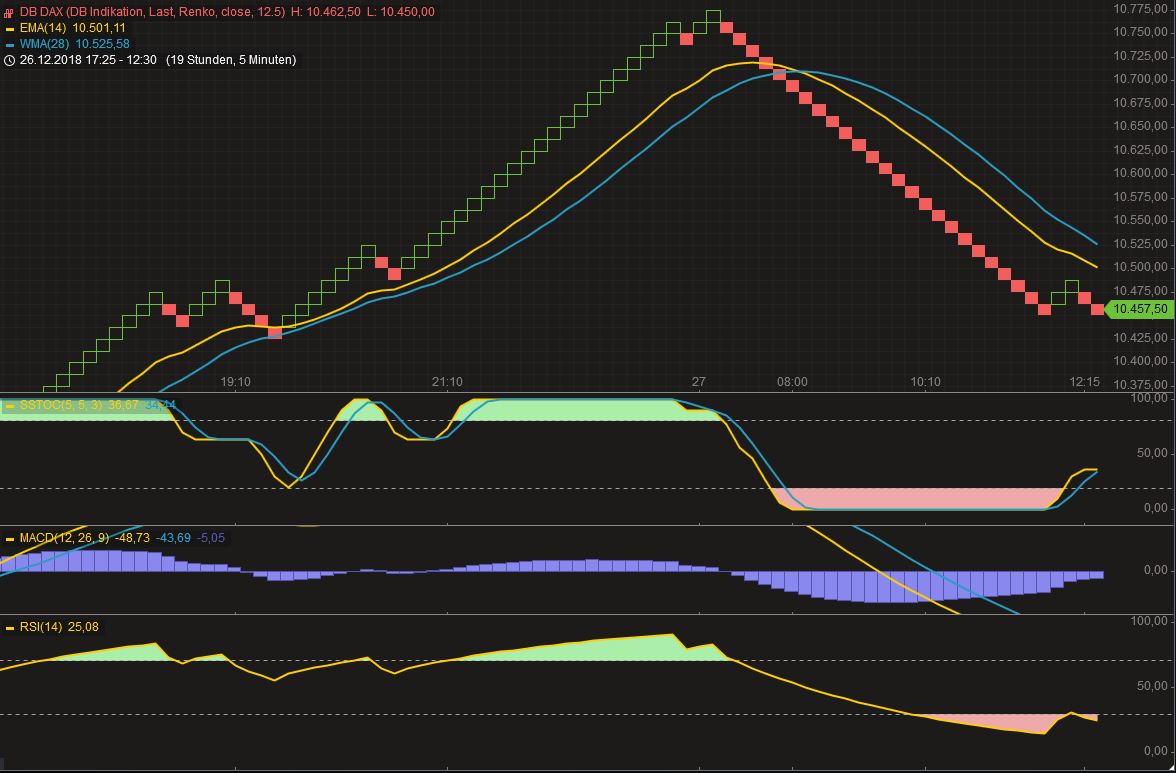Select the EMA(14) indicator label
The image size is (1176, 773).
[43, 28]
